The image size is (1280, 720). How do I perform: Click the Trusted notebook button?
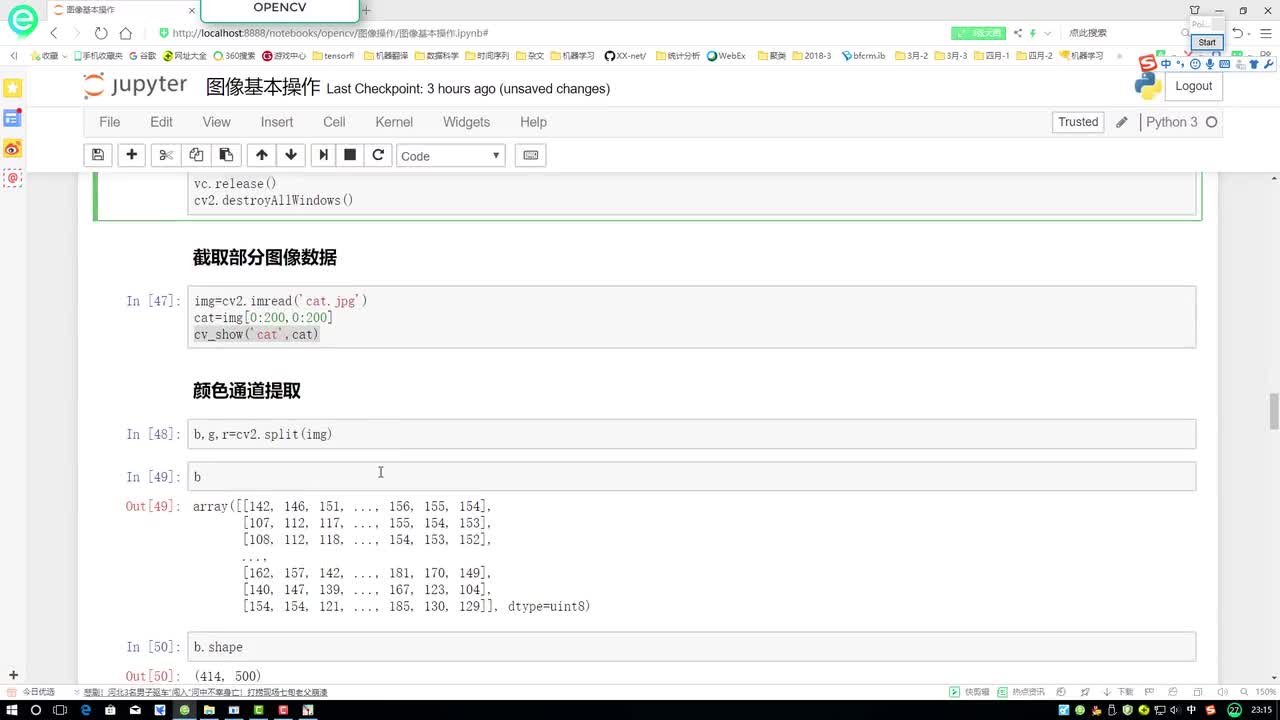(1078, 122)
